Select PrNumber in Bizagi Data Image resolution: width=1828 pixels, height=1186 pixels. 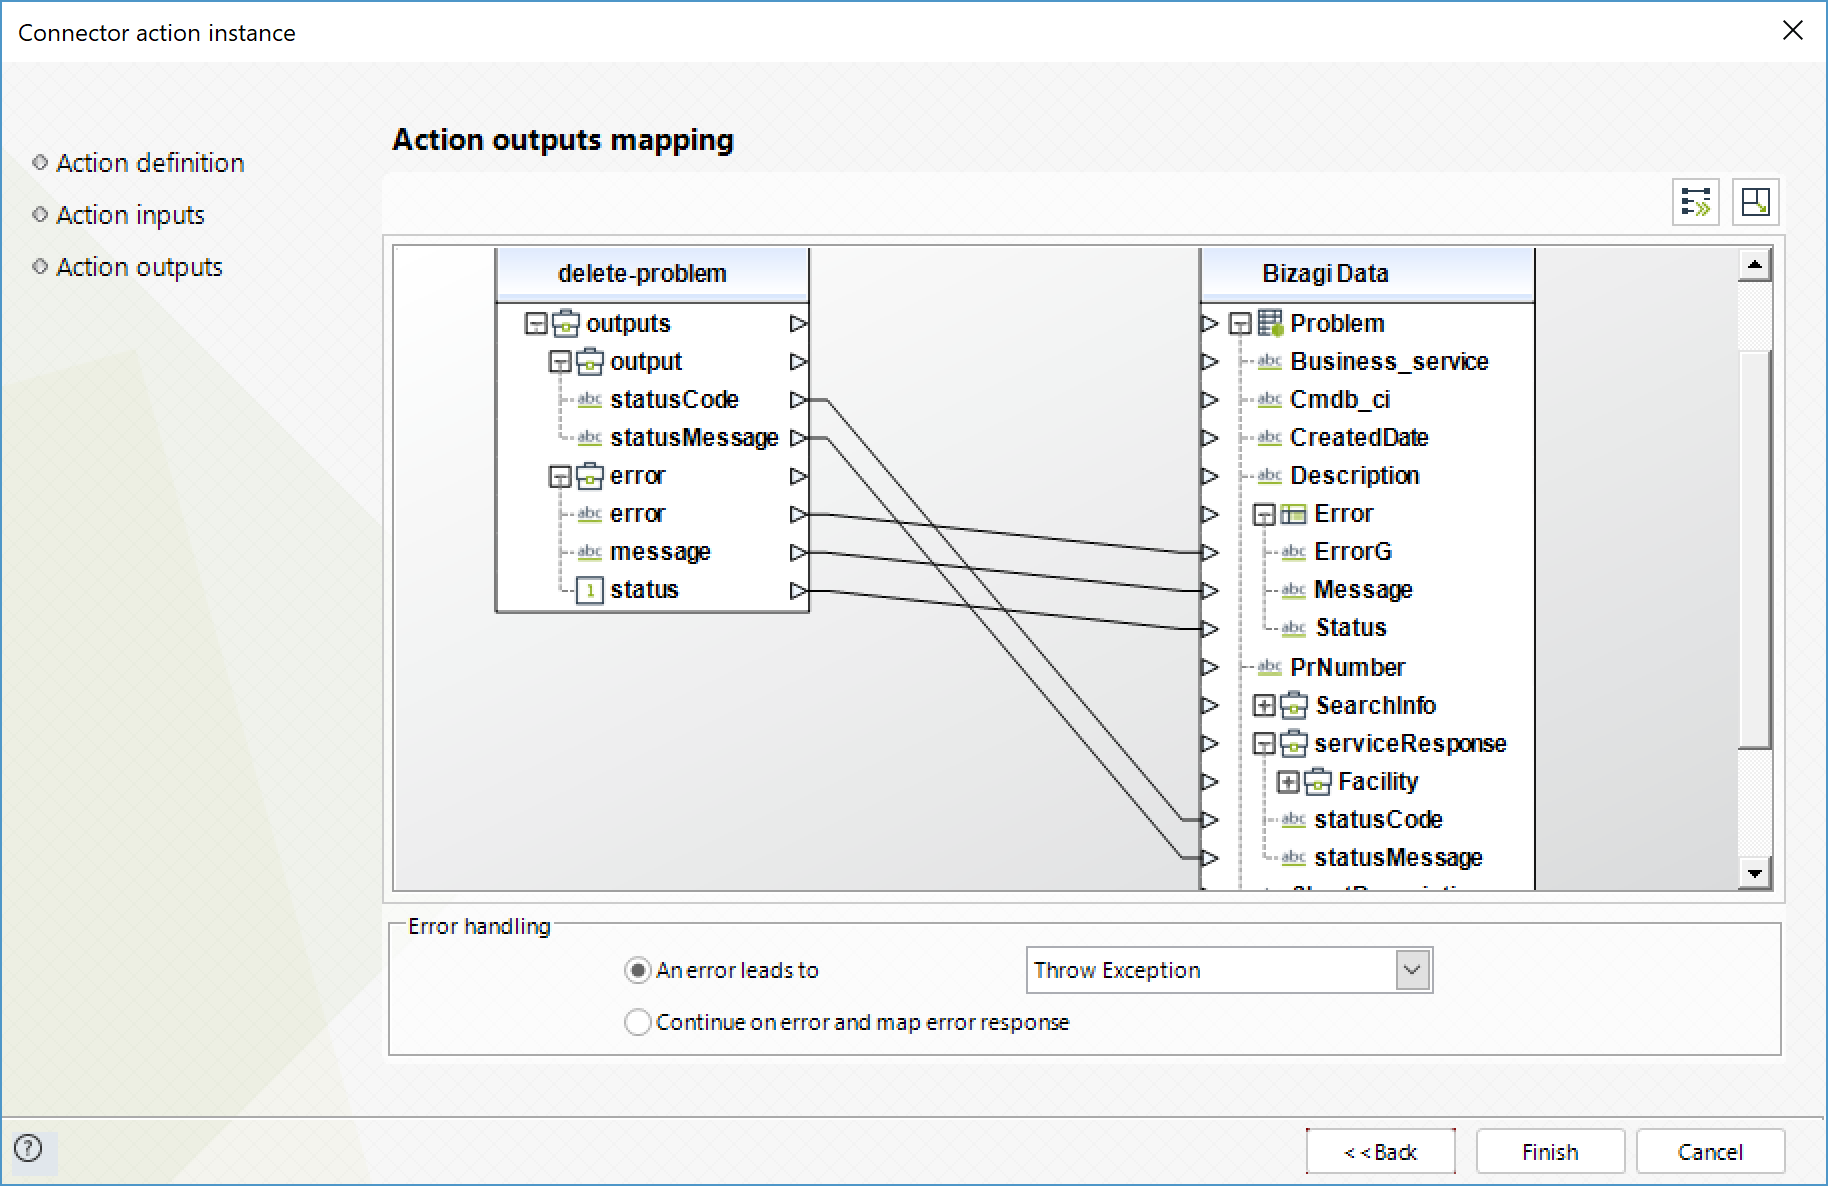(x=1347, y=667)
